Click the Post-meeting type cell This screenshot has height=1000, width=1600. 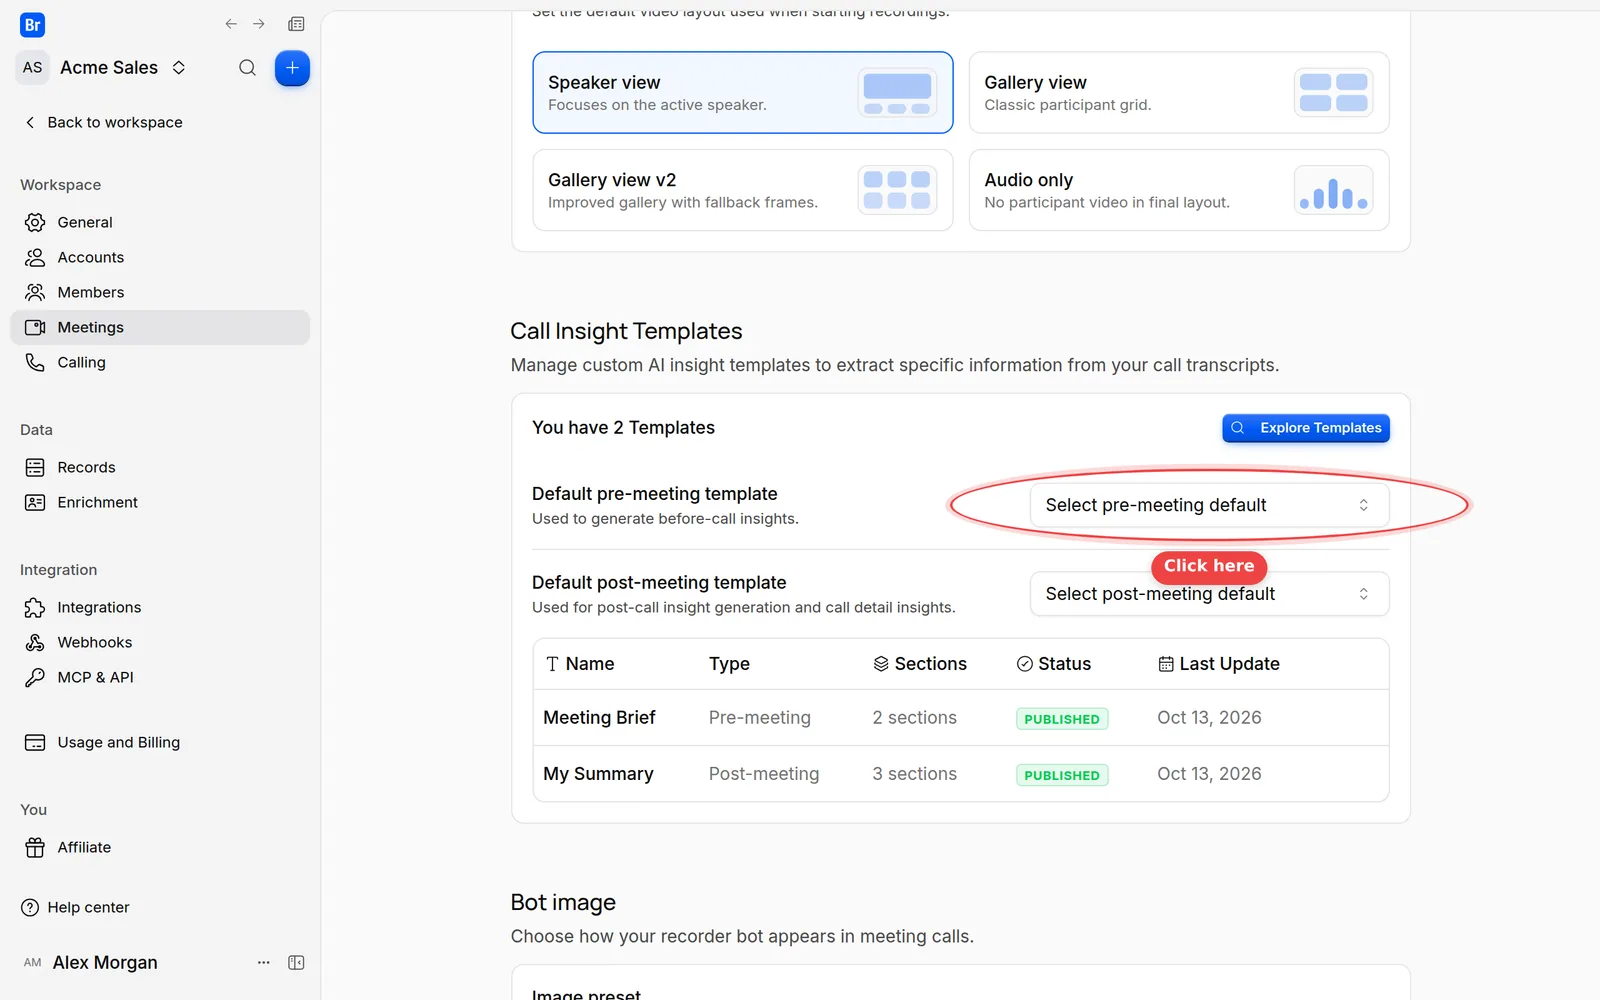(x=764, y=774)
